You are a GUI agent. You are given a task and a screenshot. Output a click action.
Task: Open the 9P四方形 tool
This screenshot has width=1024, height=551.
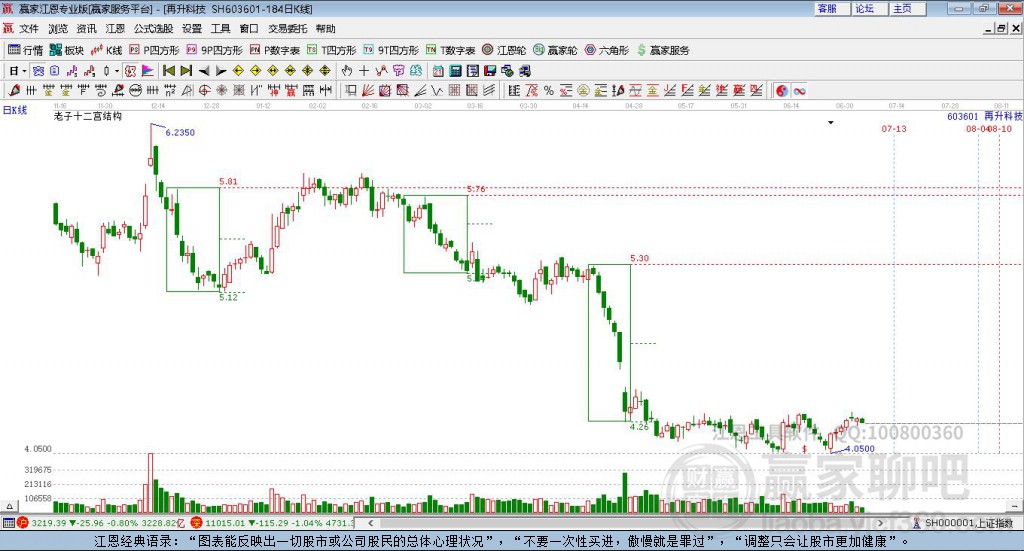tap(214, 50)
